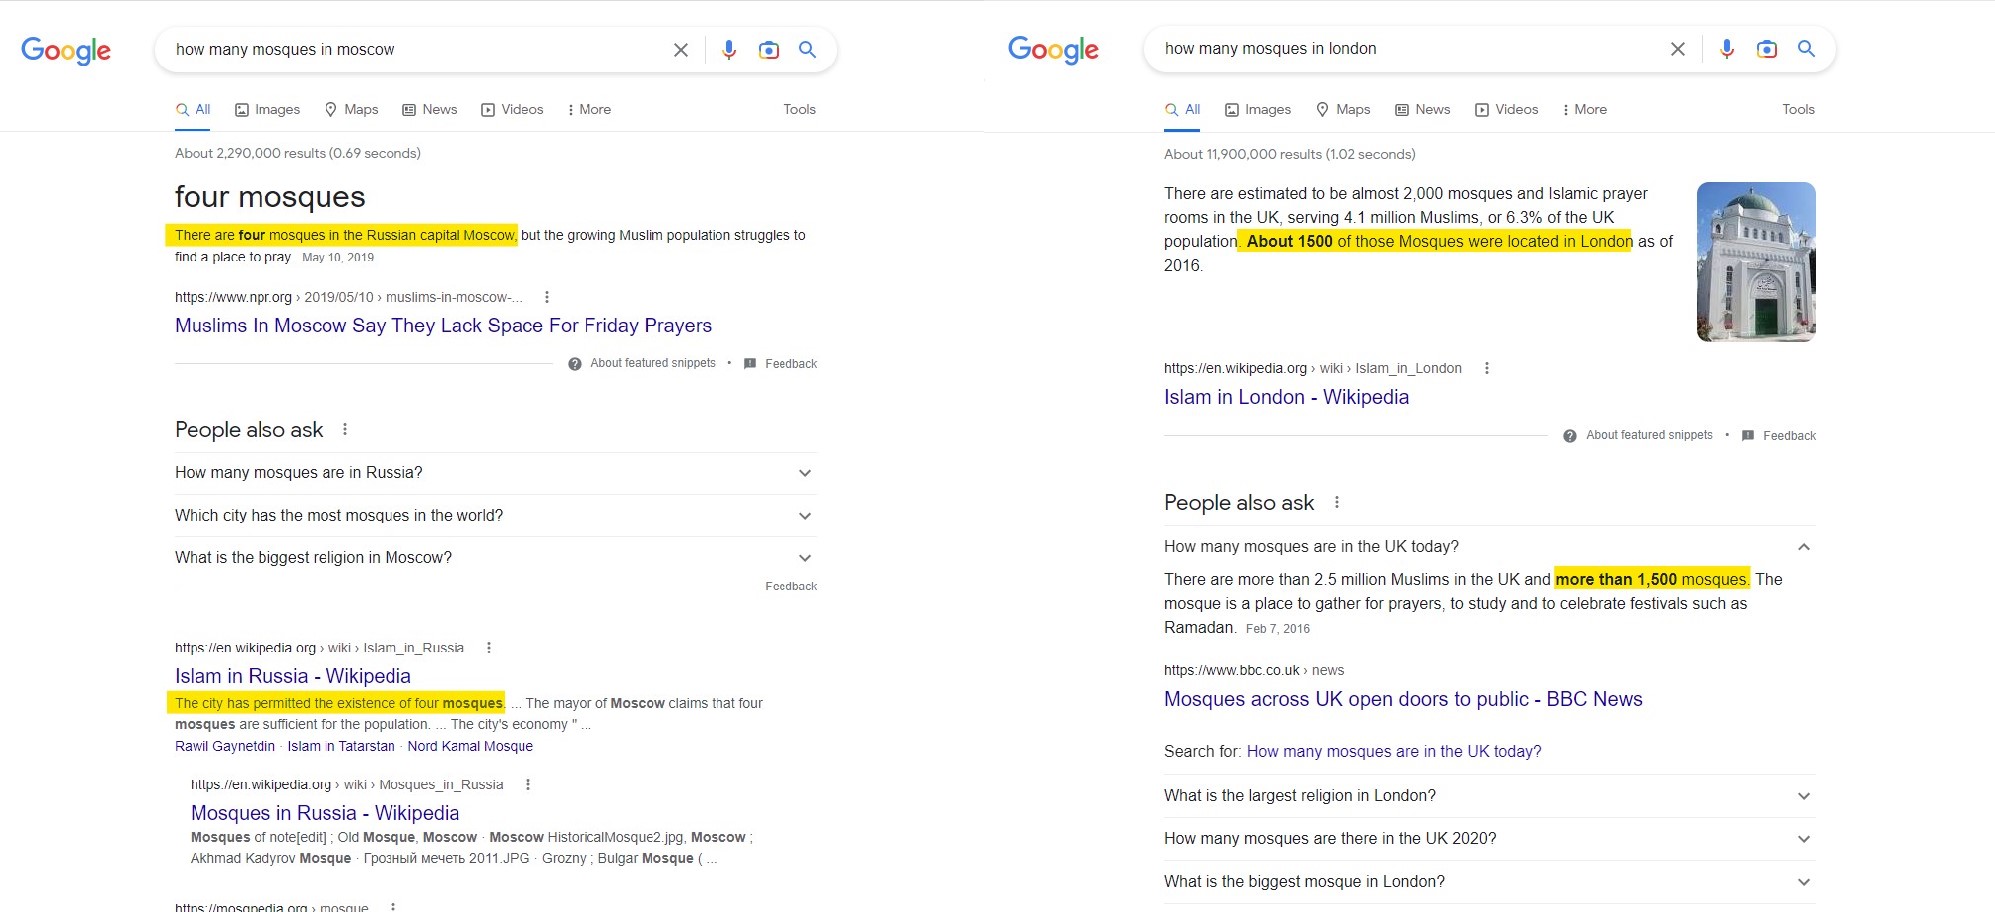Click the magnifier search button for Moscow query
This screenshot has height=912, width=1995.
(808, 50)
